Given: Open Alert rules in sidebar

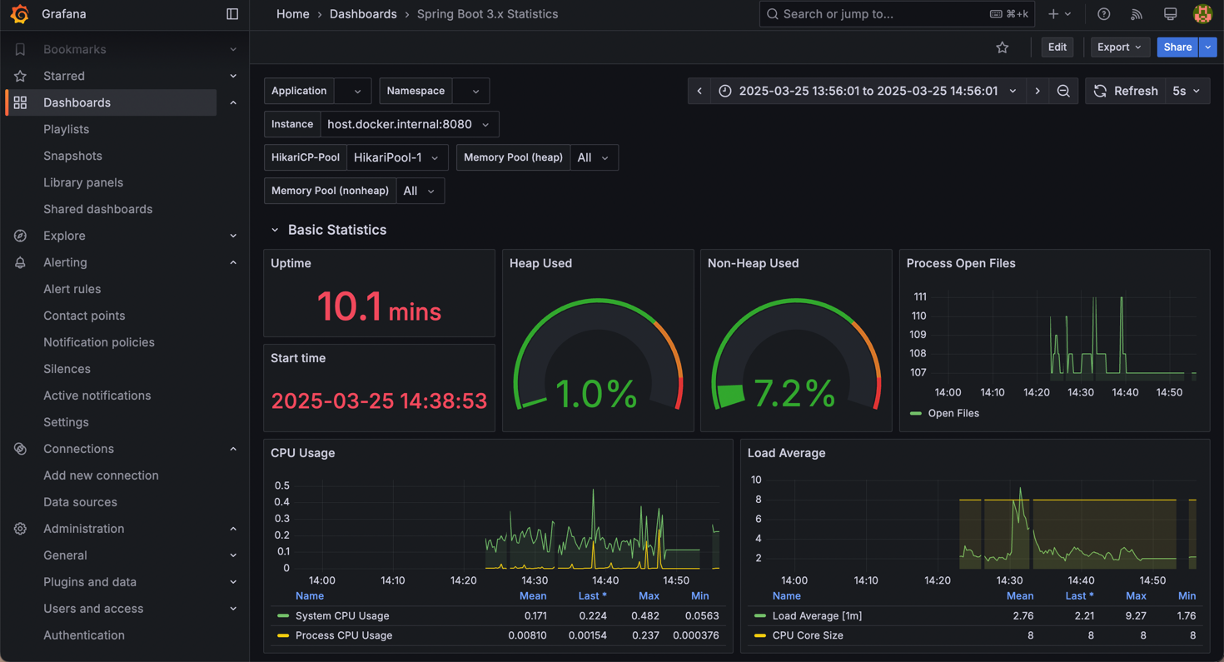Looking at the screenshot, I should coord(72,289).
